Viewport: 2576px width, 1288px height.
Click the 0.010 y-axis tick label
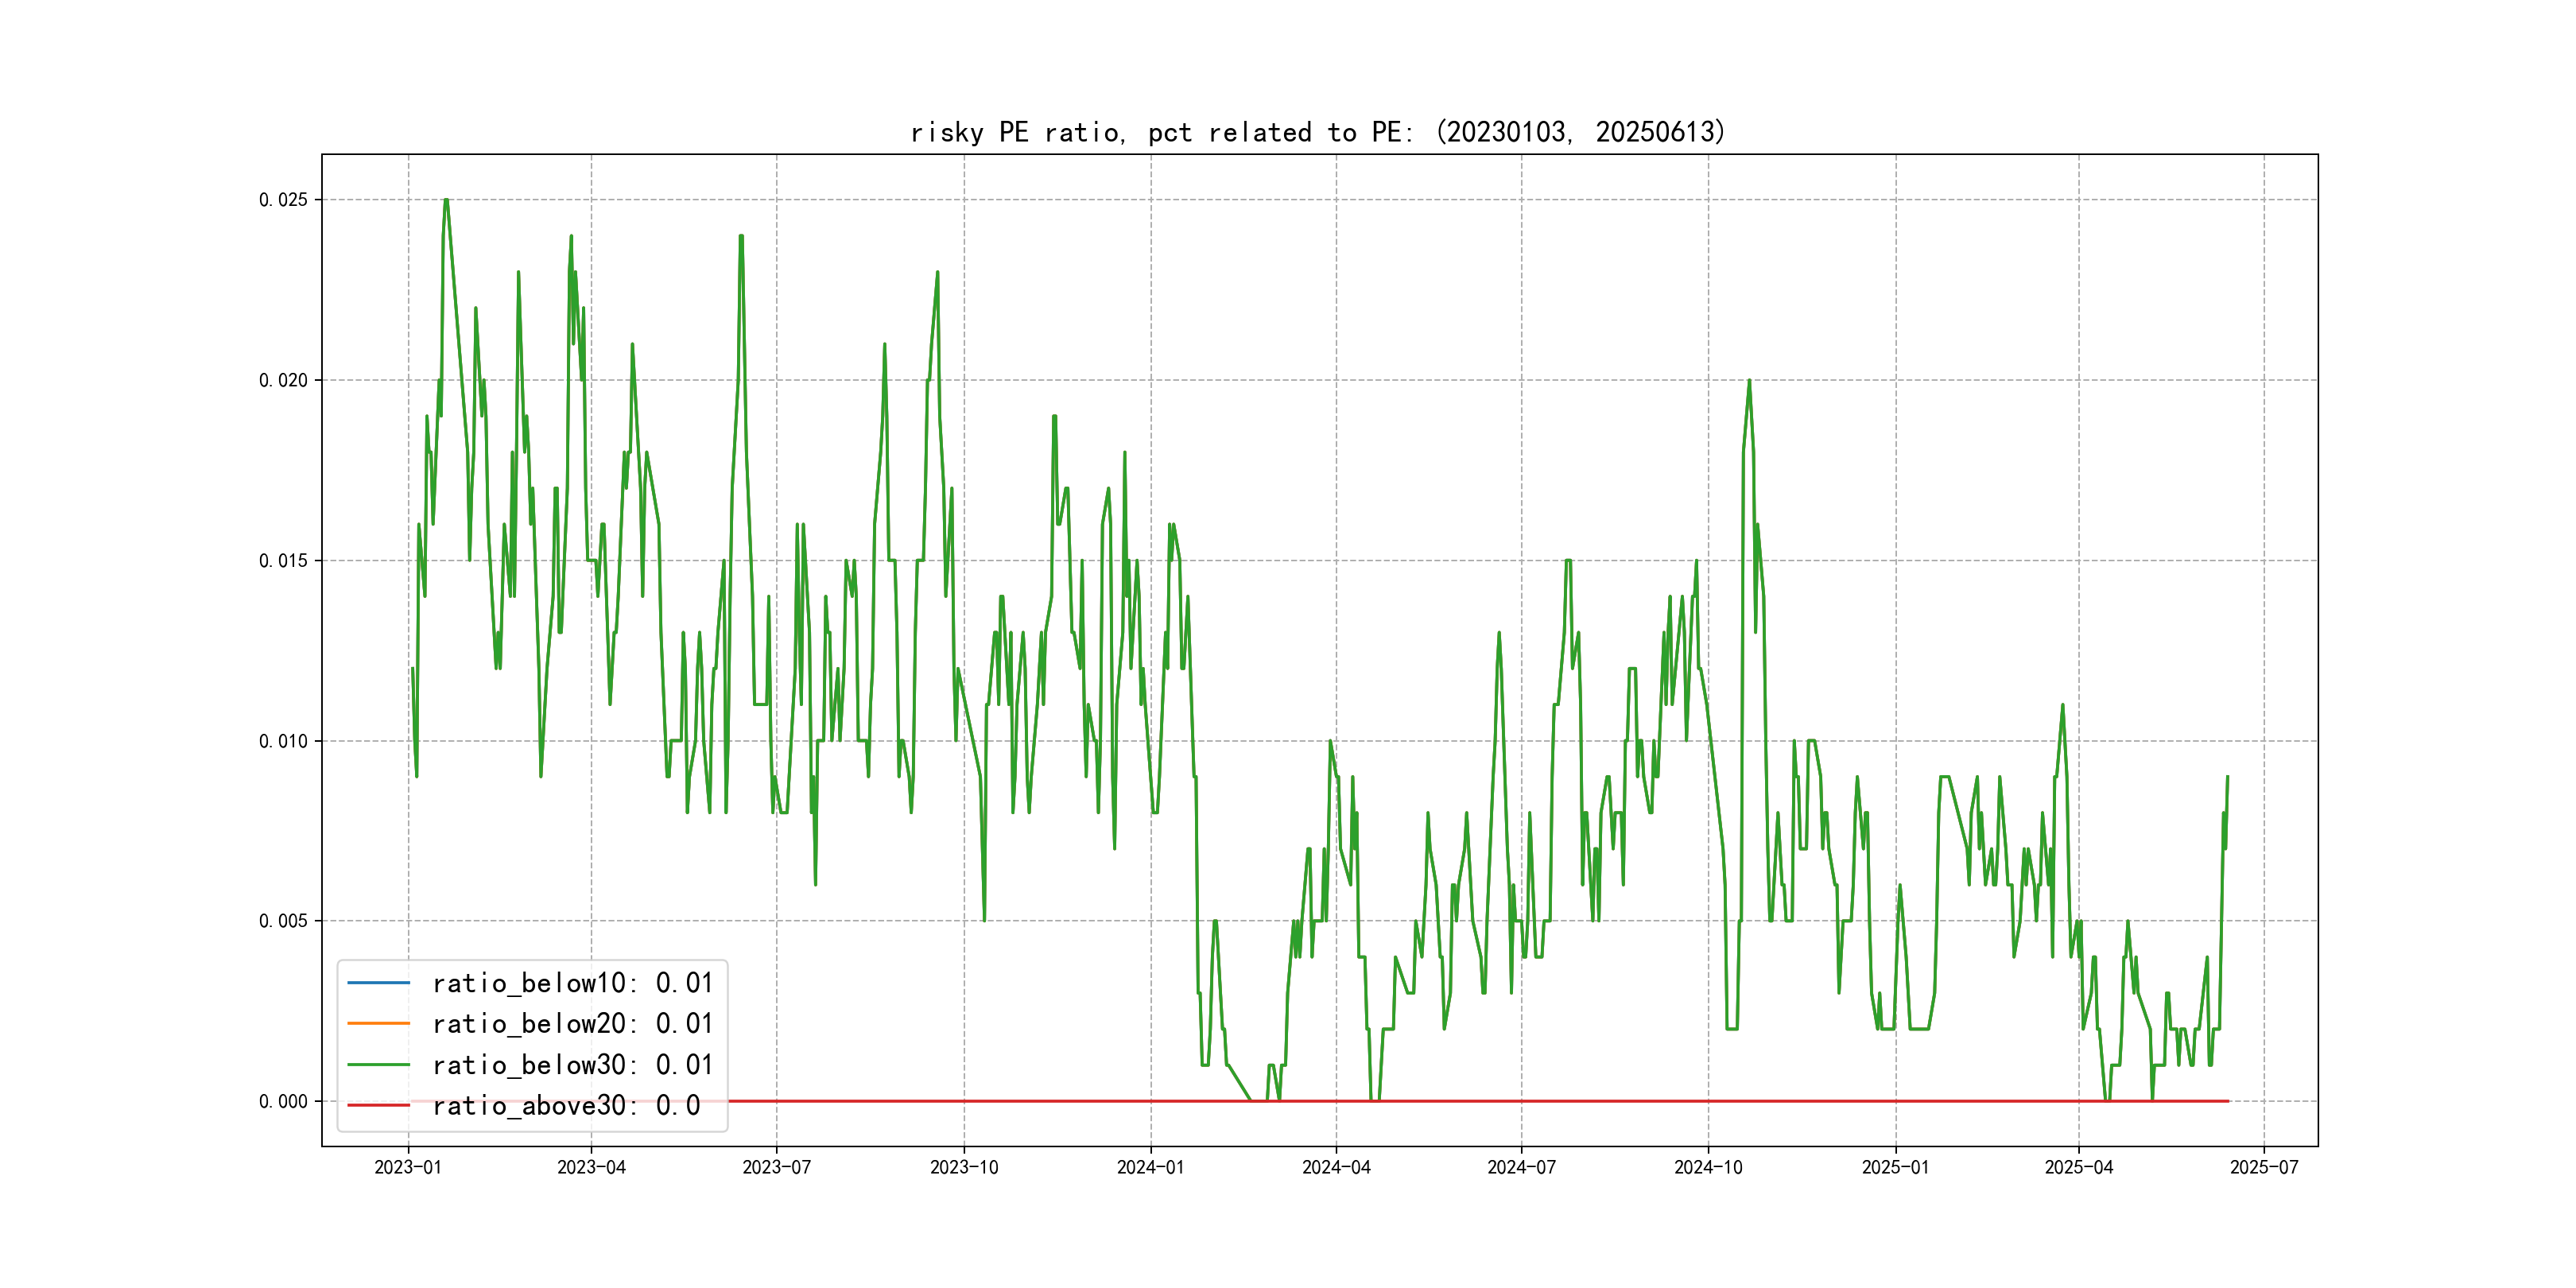coord(283,741)
